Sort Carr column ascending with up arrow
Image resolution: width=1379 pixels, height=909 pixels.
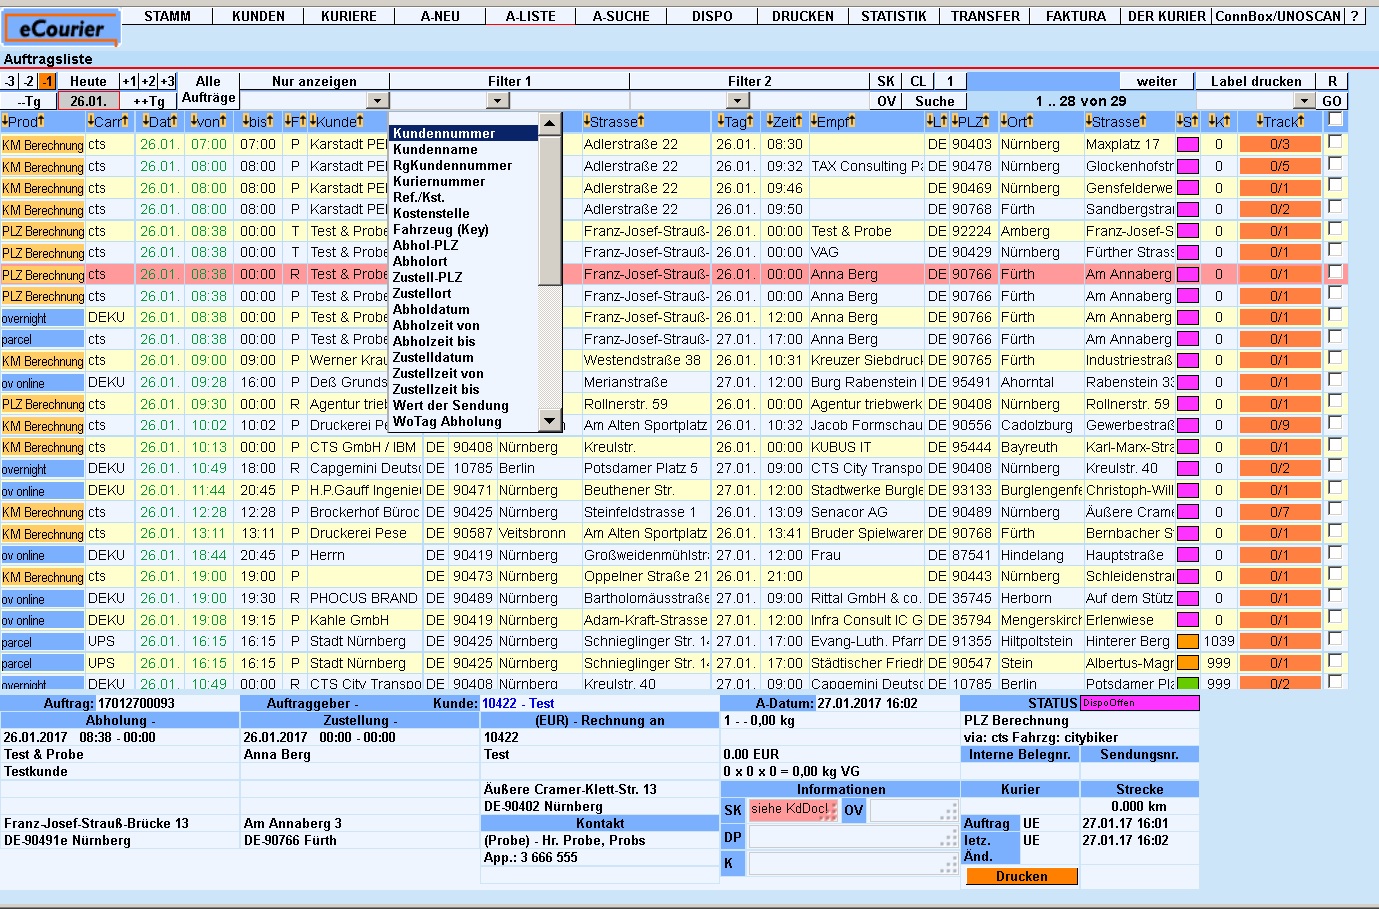125,122
